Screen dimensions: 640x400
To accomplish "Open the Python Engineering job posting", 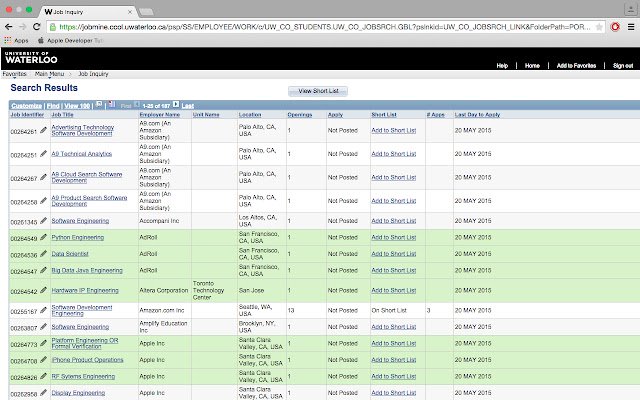I will 78,237.
